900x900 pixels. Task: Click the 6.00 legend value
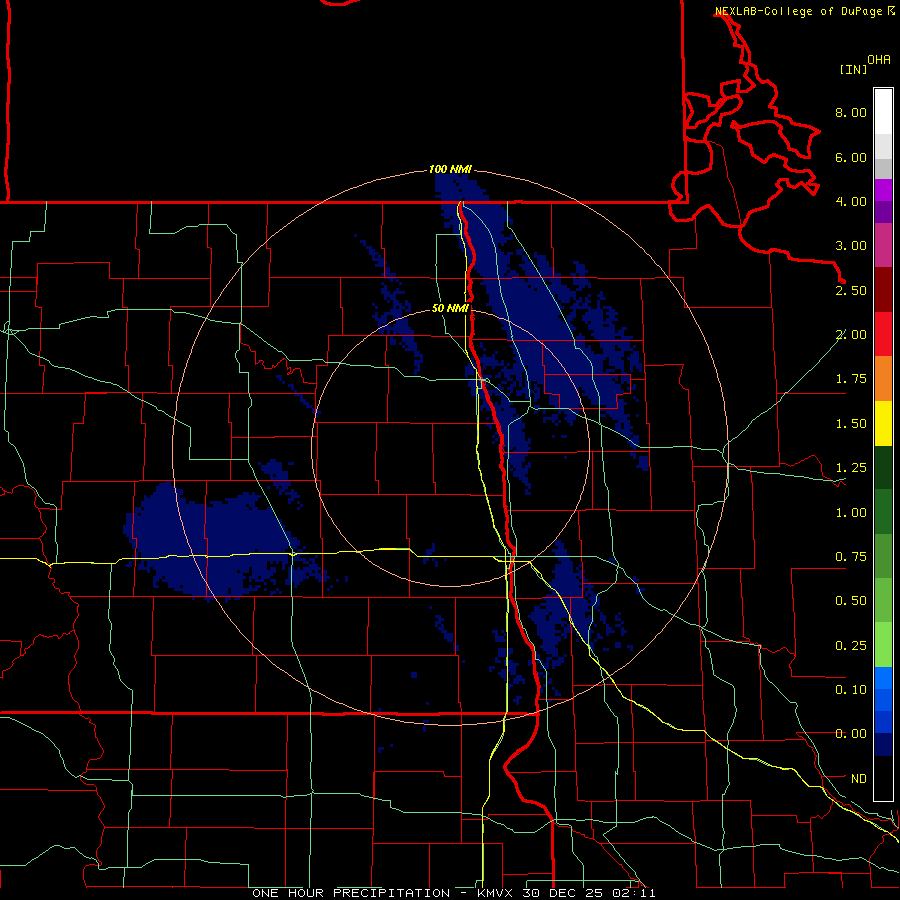(851, 157)
